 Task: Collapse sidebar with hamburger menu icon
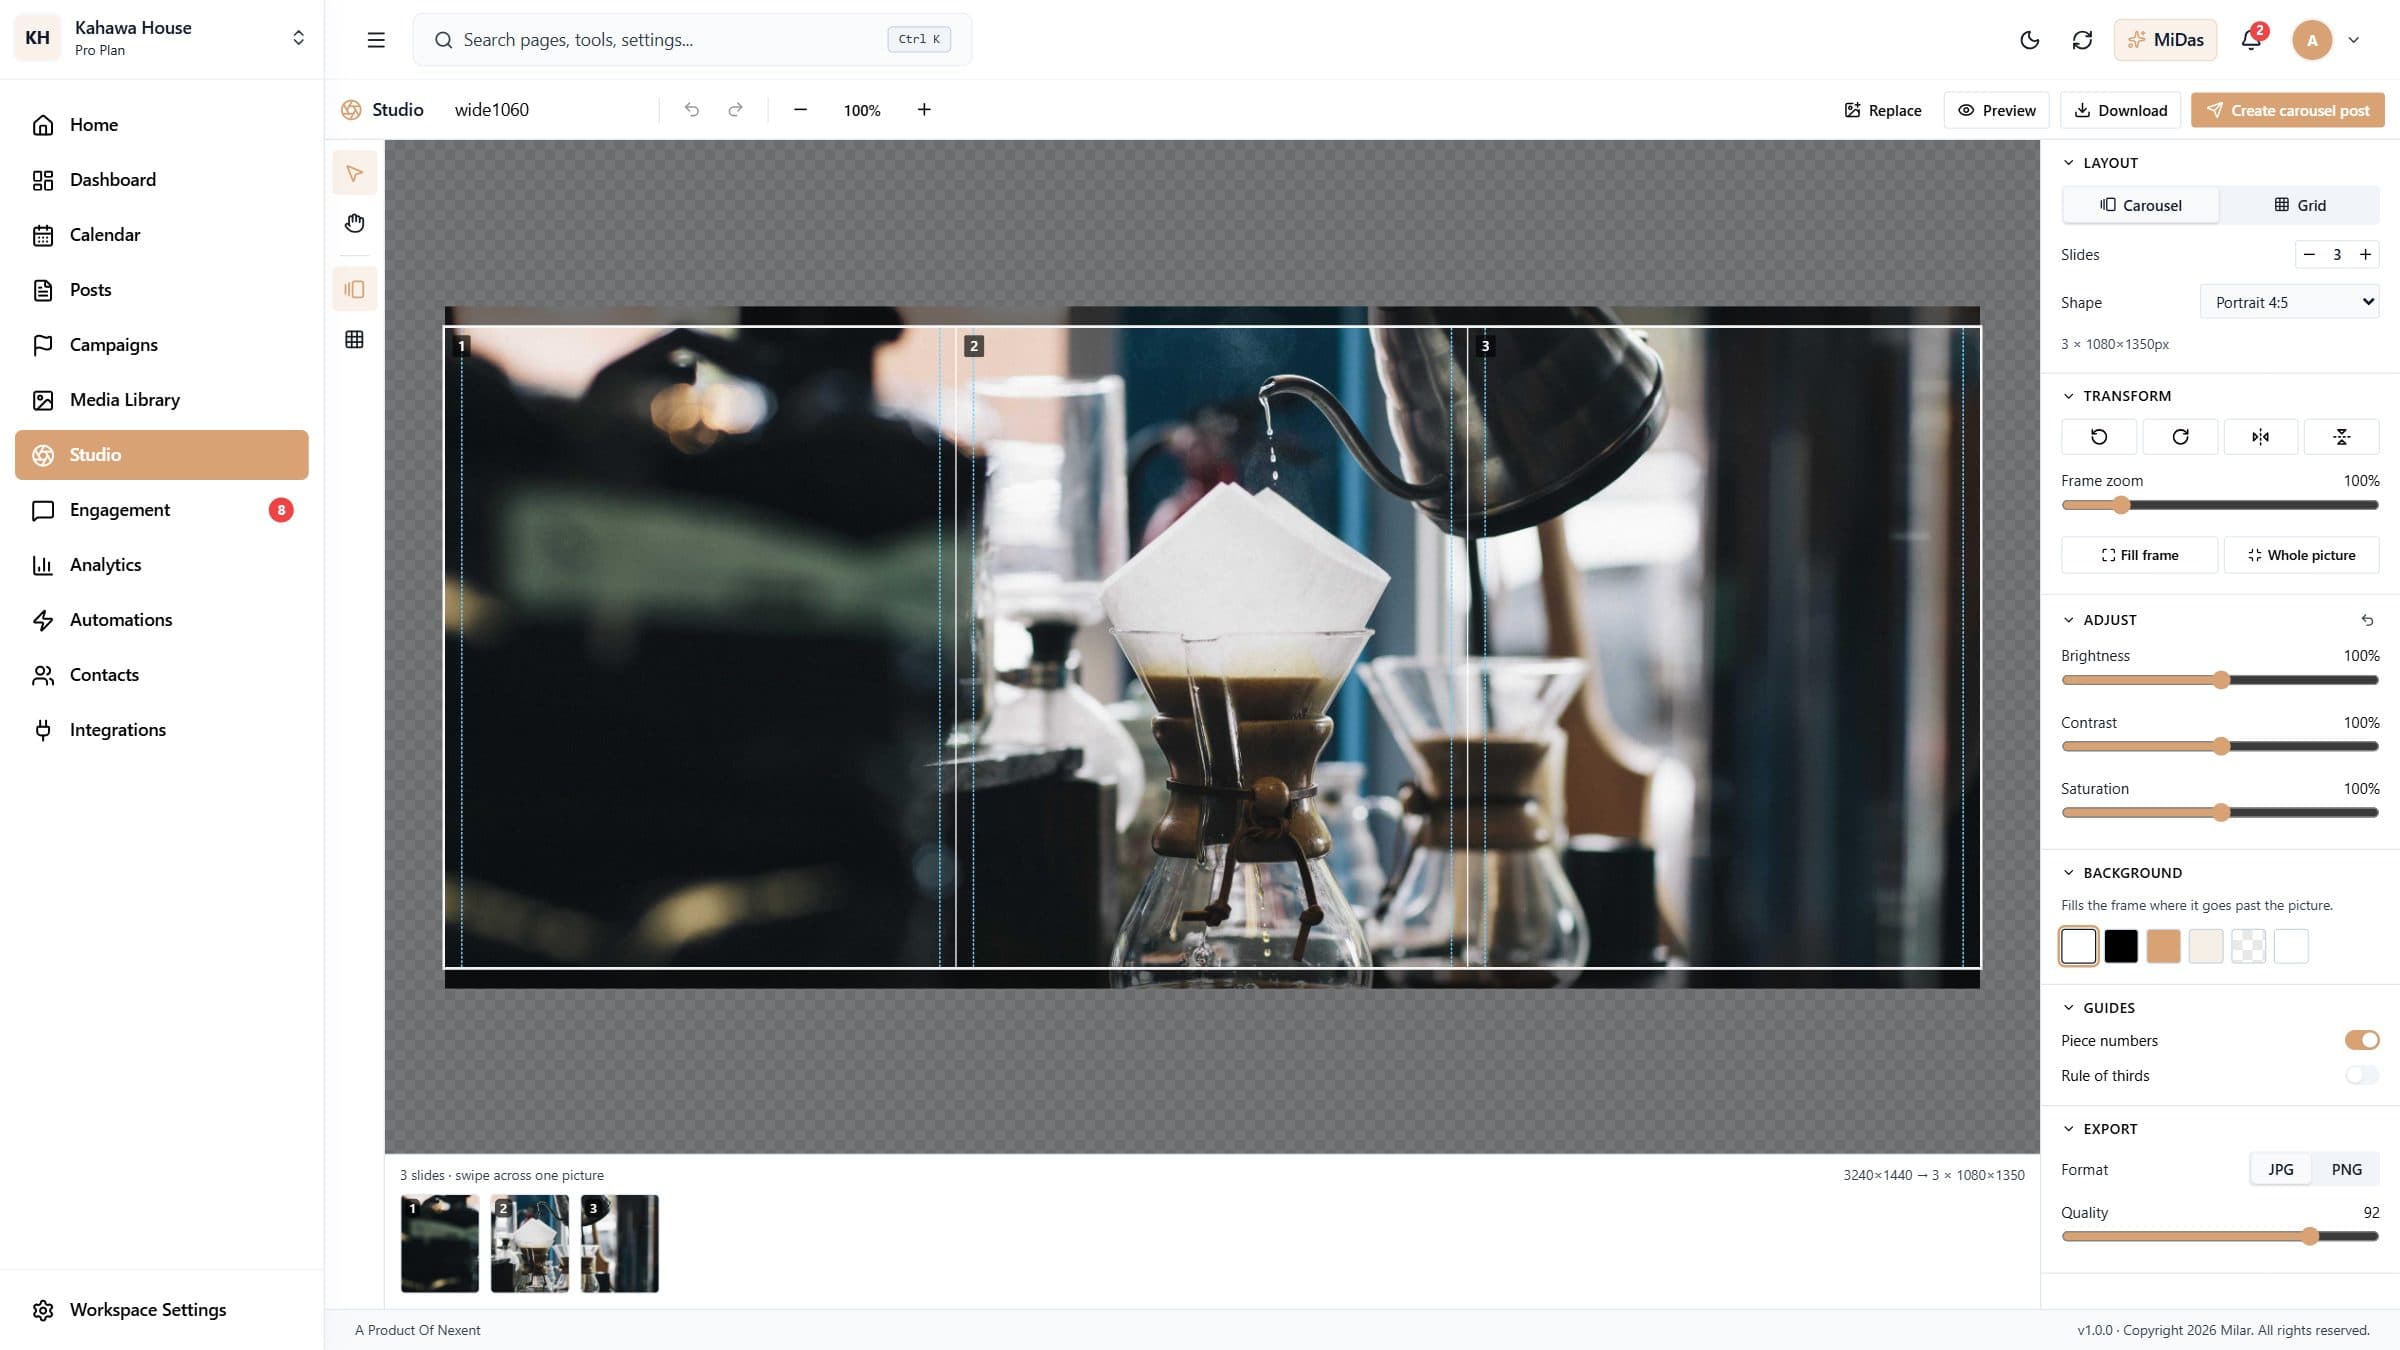click(x=376, y=40)
